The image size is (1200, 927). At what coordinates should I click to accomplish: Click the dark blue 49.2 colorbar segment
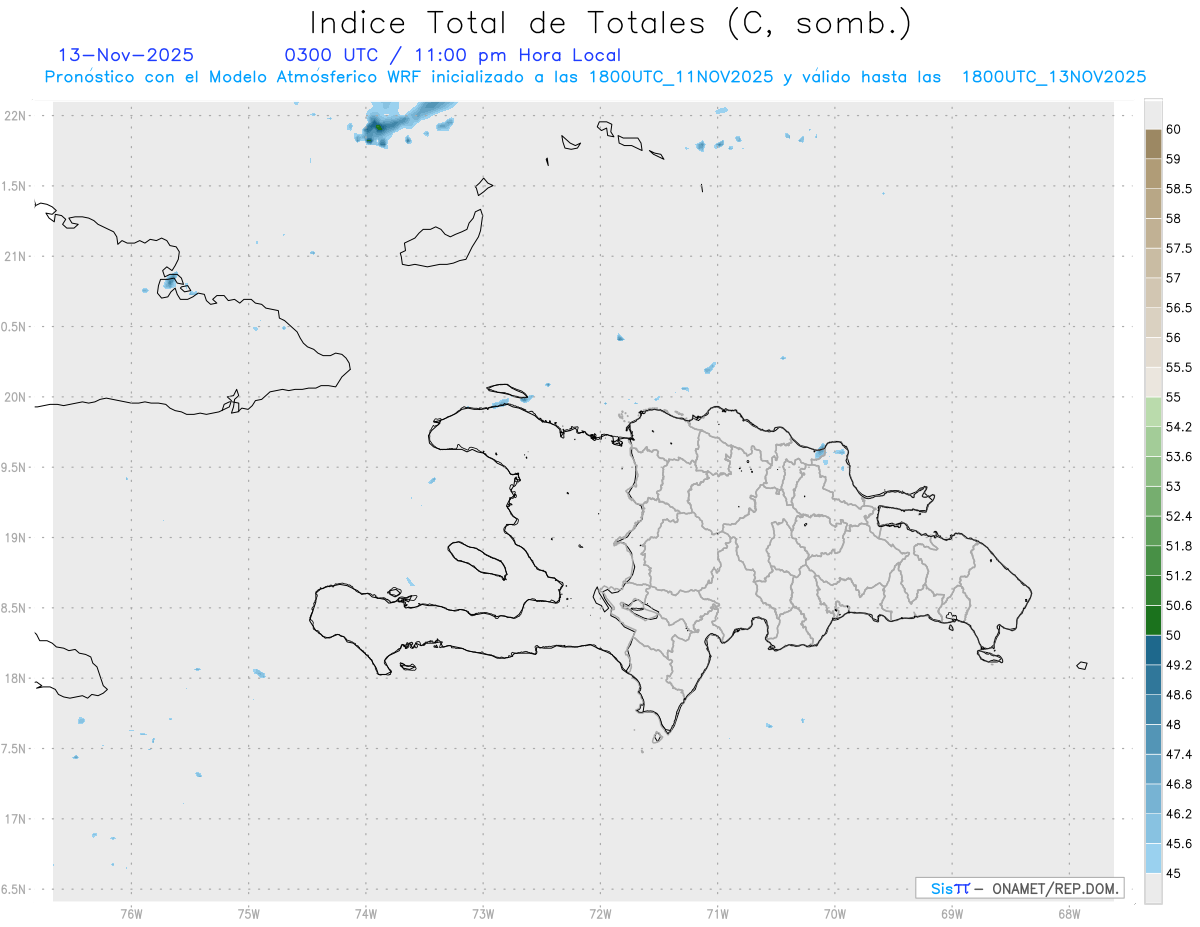1153,650
